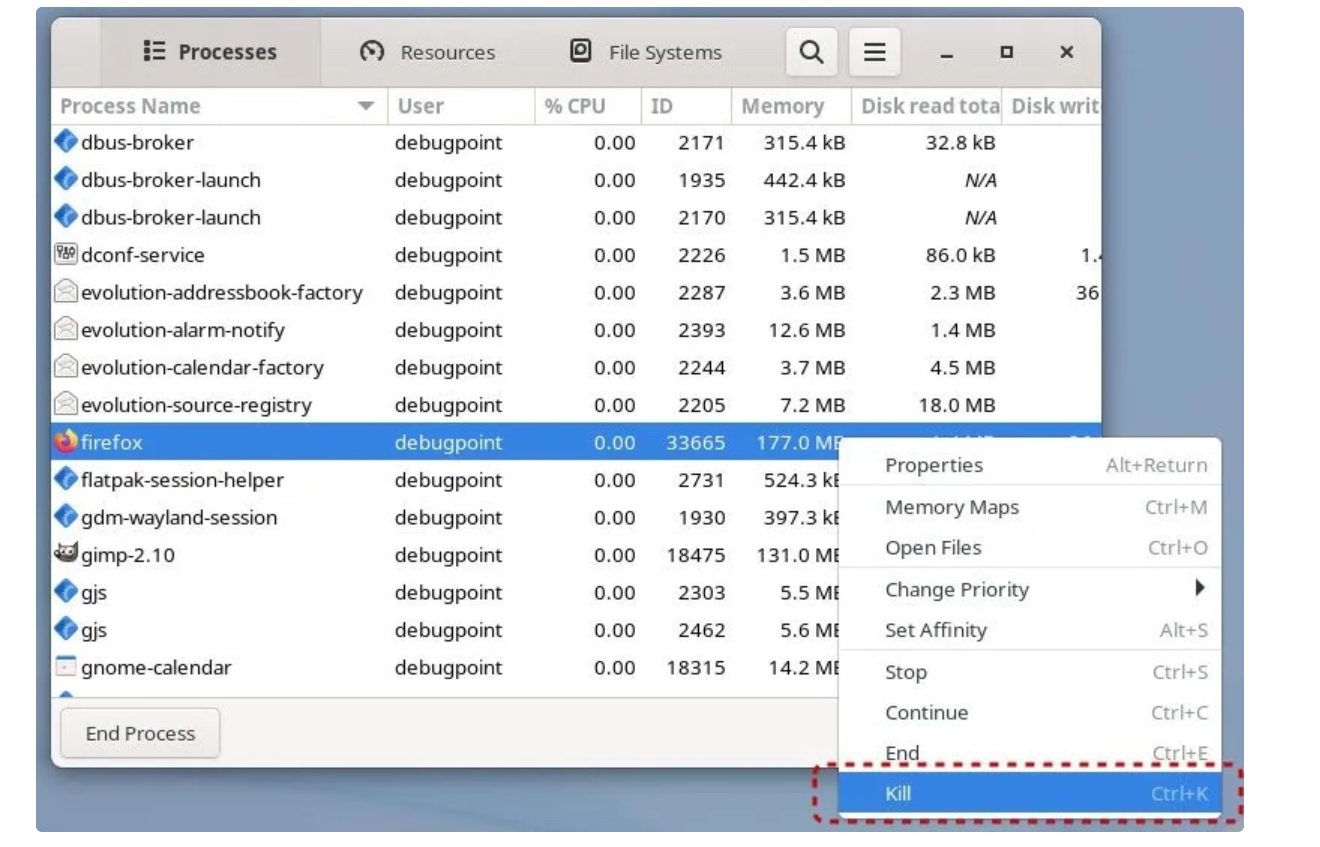Click the gdm-wayland-session process icon
Viewport: 1320px width, 847px height.
[x=66, y=517]
